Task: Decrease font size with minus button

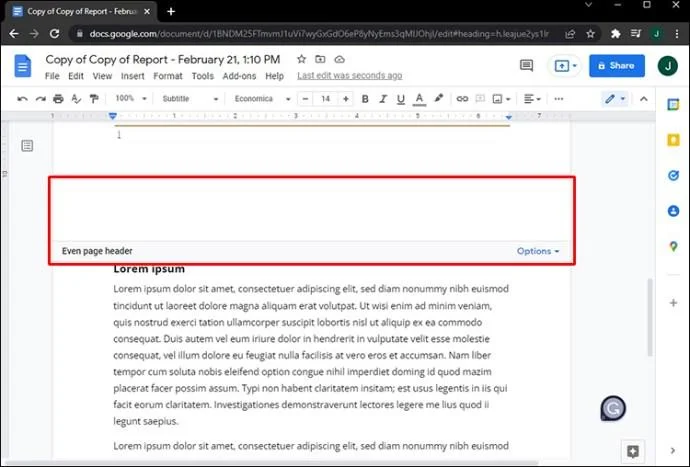Action: (x=305, y=99)
